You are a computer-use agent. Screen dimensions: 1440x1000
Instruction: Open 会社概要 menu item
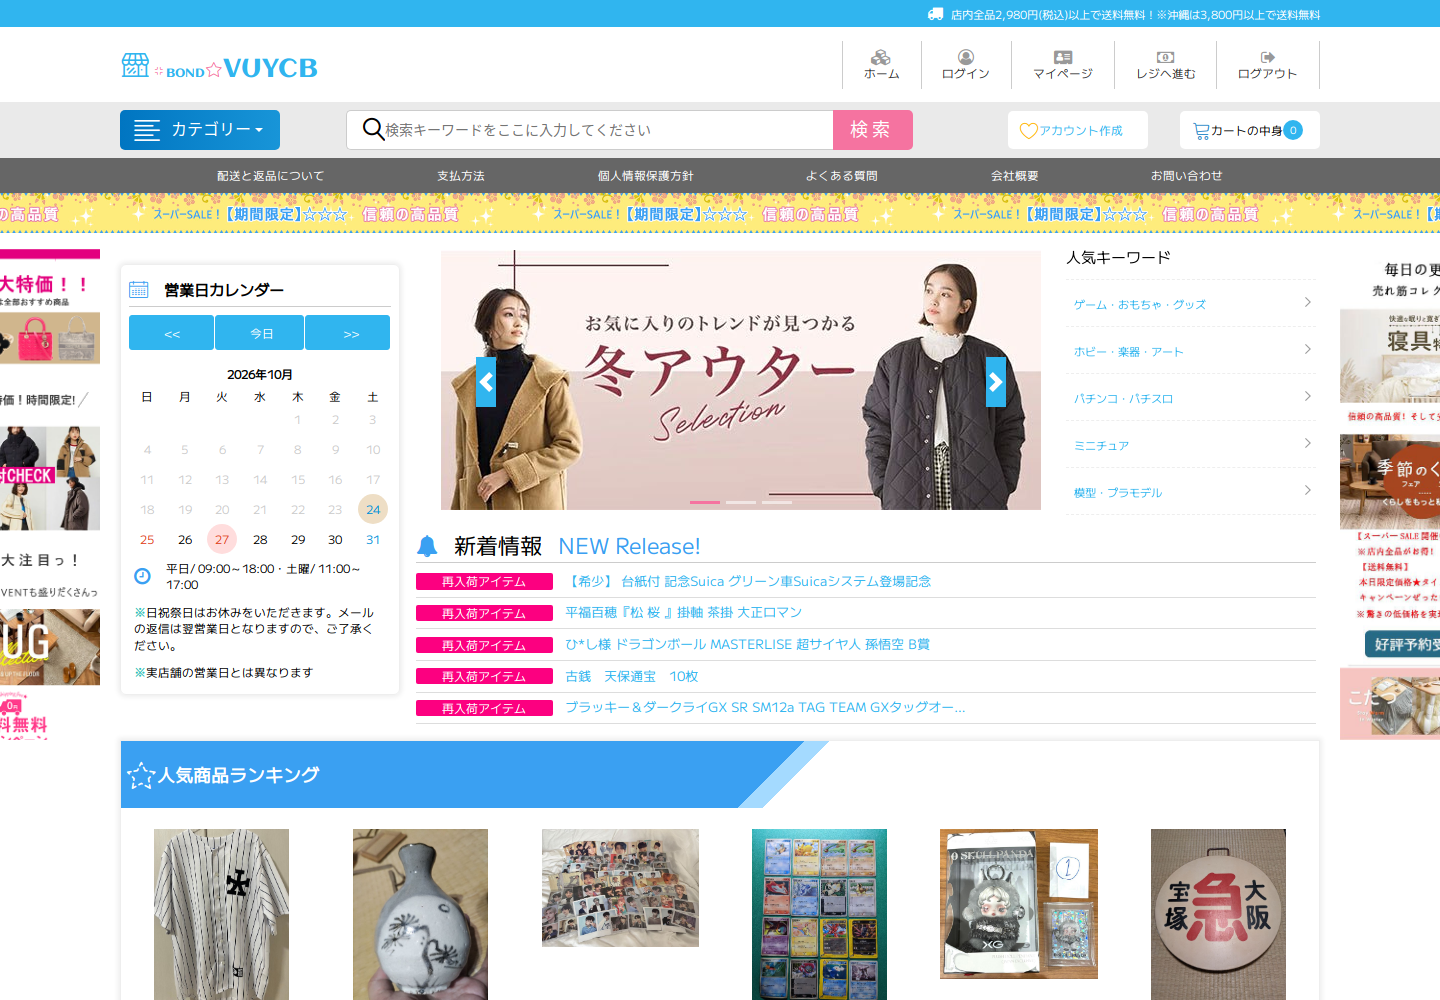(x=1015, y=176)
